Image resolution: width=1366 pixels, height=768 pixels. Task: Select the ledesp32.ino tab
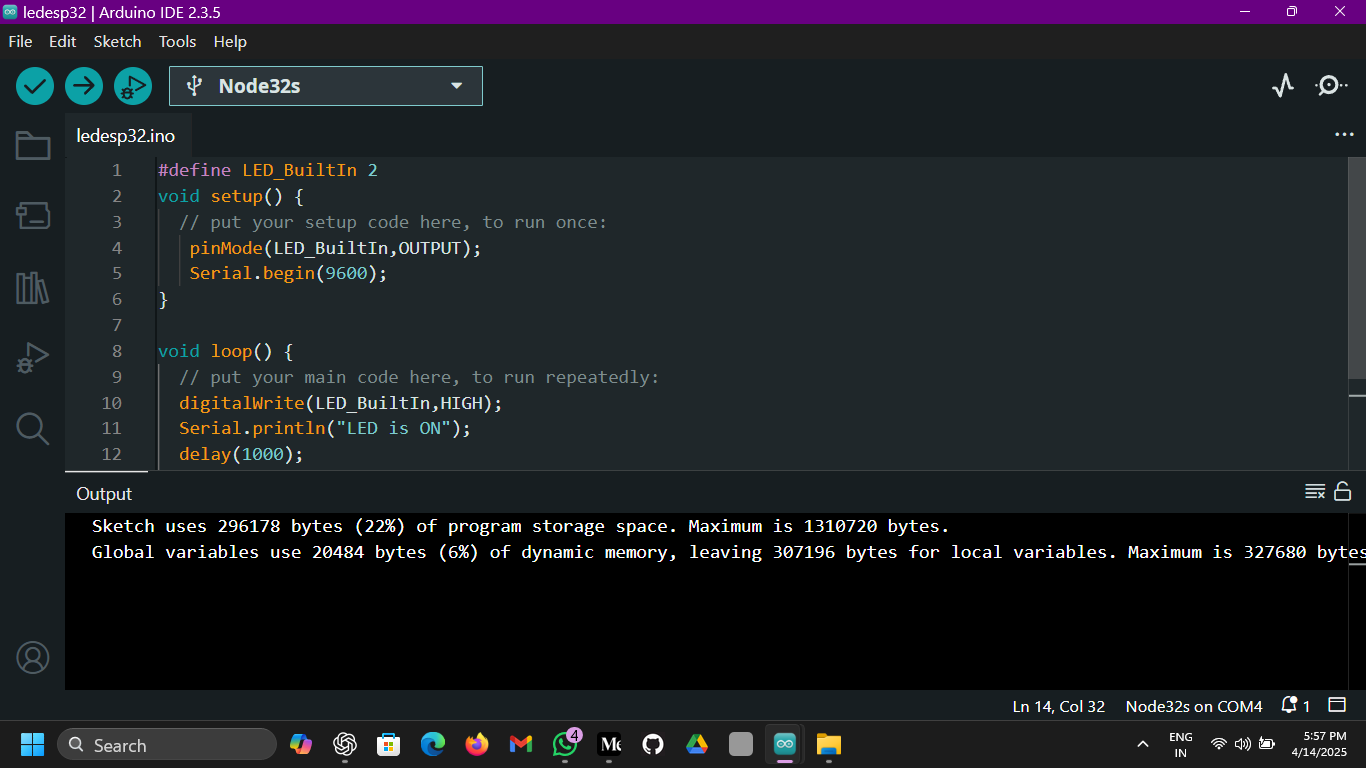[126, 136]
